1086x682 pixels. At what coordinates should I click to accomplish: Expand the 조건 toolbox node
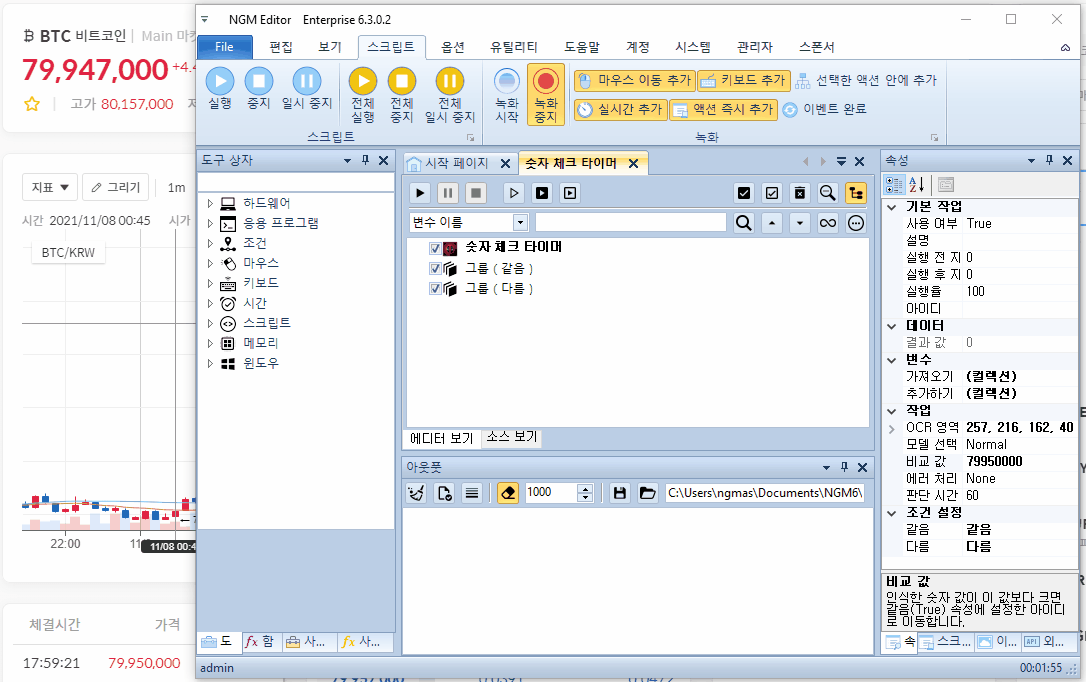point(210,244)
